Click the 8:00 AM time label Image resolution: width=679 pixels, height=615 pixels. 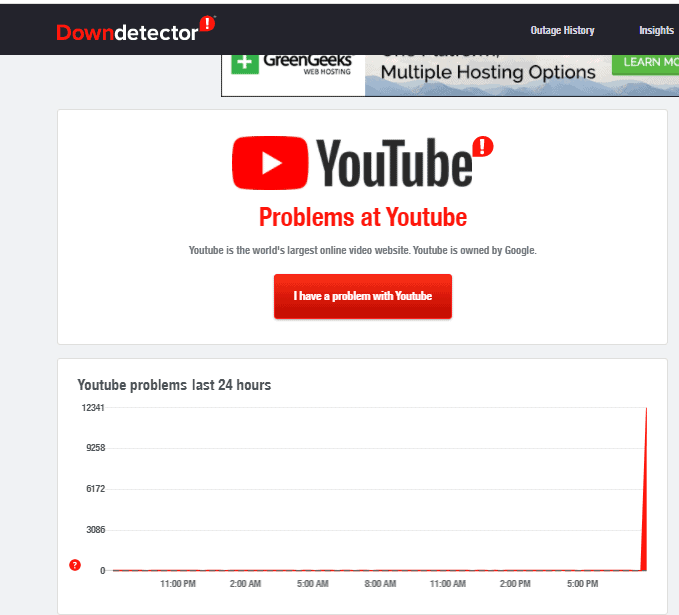click(380, 584)
